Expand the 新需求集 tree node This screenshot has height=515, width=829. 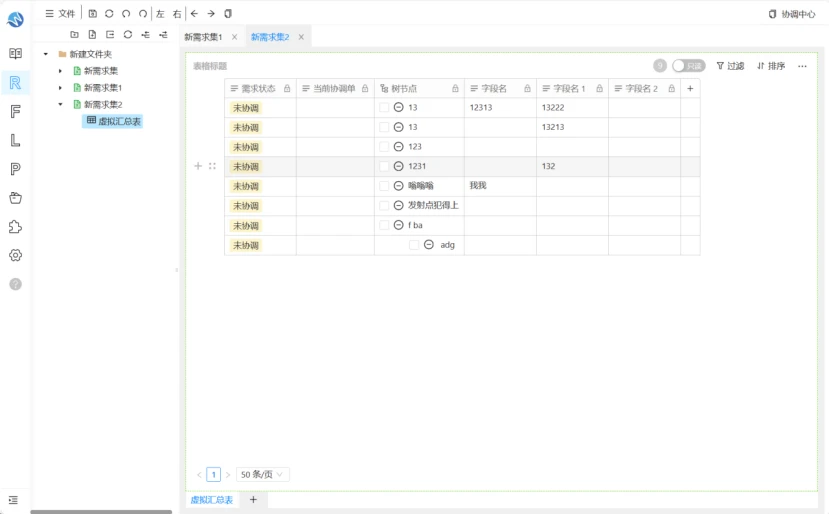(x=60, y=71)
